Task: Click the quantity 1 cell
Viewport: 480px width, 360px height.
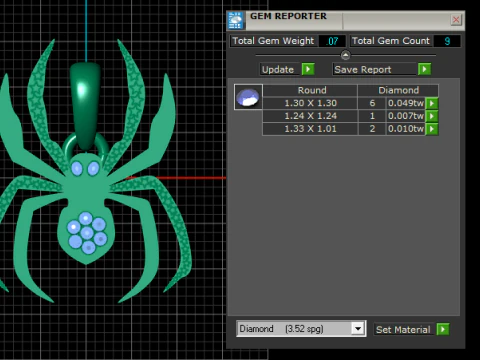Action: pyautogui.click(x=372, y=116)
